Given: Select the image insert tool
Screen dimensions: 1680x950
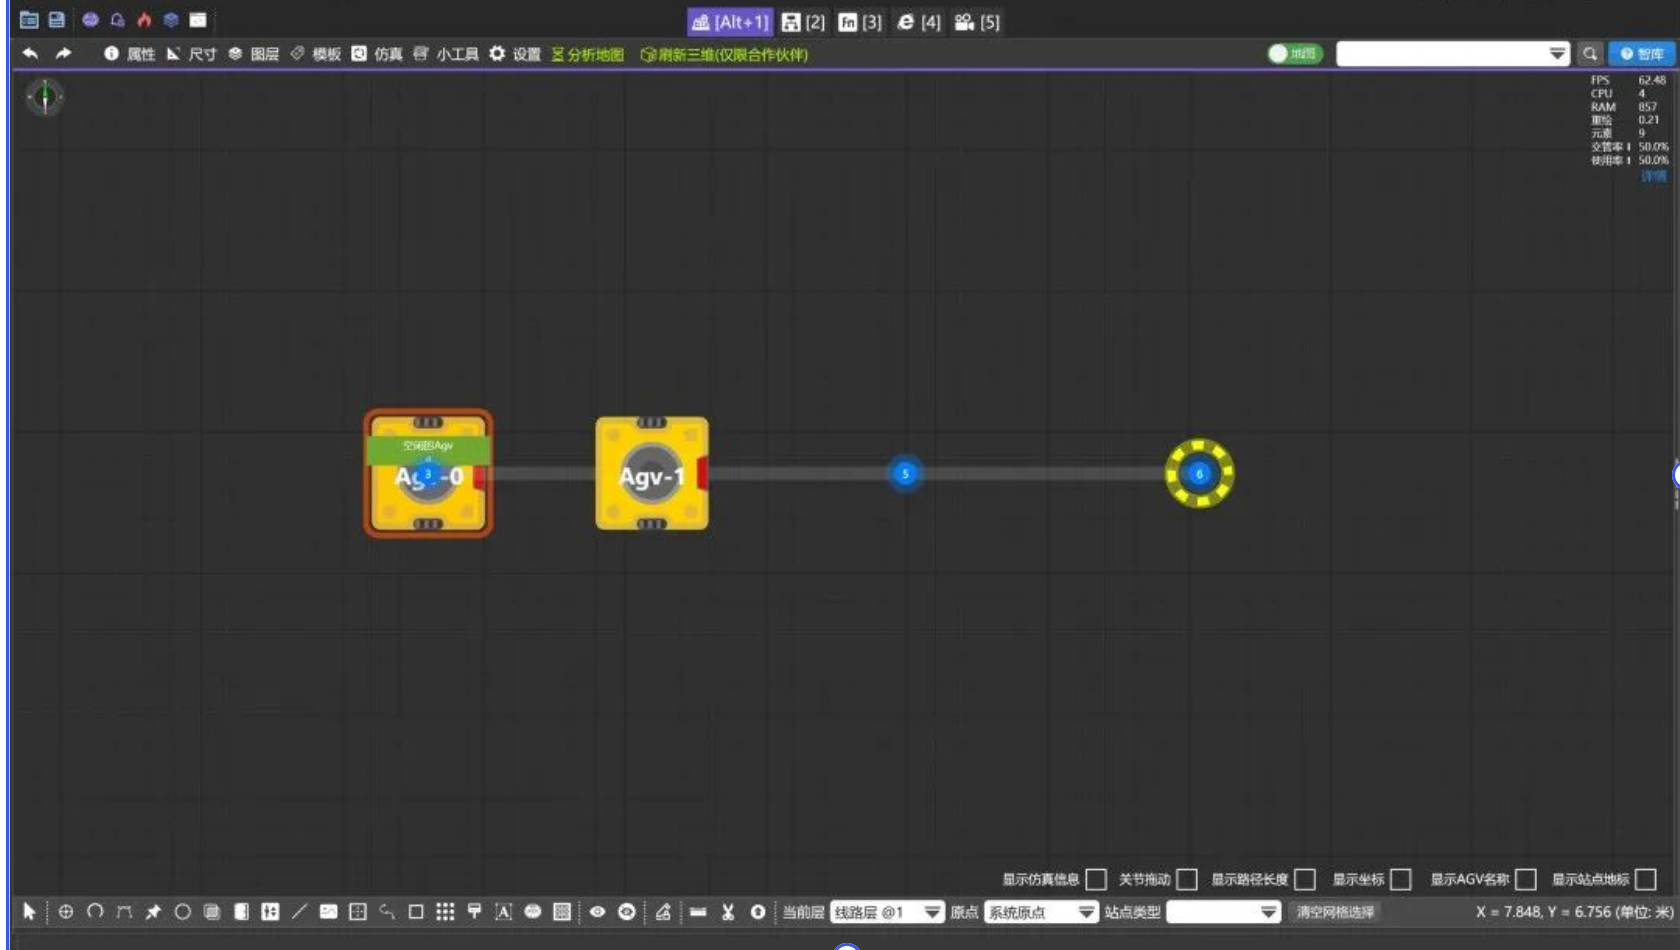Looking at the screenshot, I should 328,912.
